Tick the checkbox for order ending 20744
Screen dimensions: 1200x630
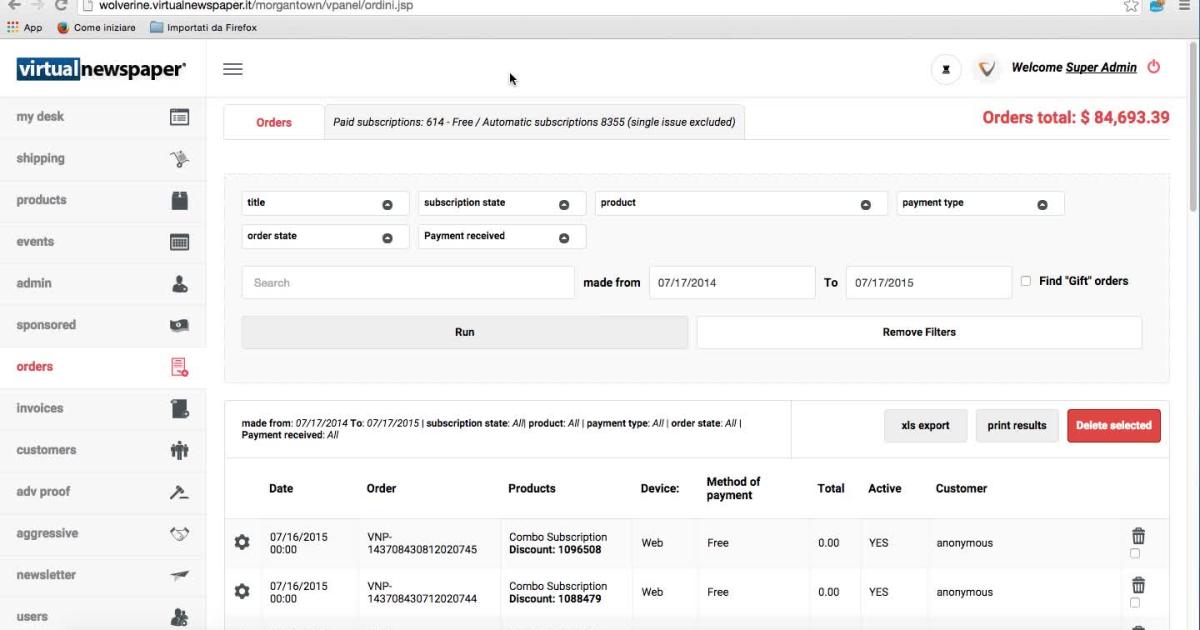[x=1134, y=602]
